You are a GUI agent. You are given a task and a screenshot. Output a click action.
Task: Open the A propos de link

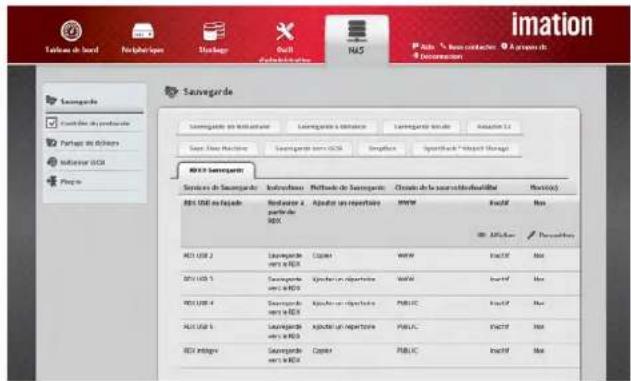click(524, 47)
